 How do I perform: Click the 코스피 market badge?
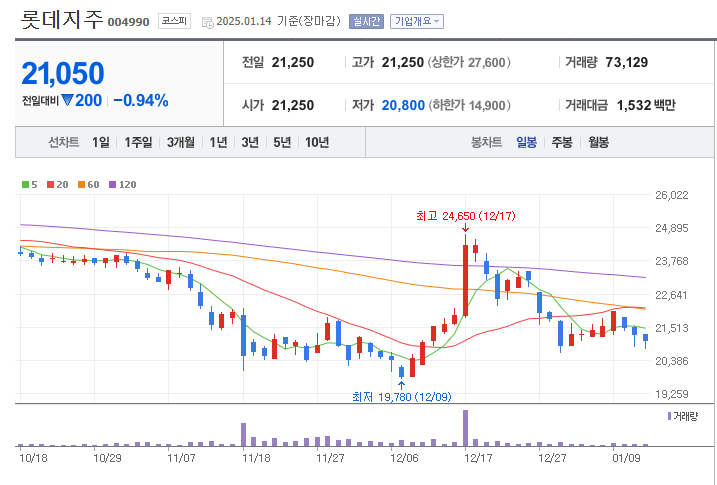pyautogui.click(x=174, y=21)
